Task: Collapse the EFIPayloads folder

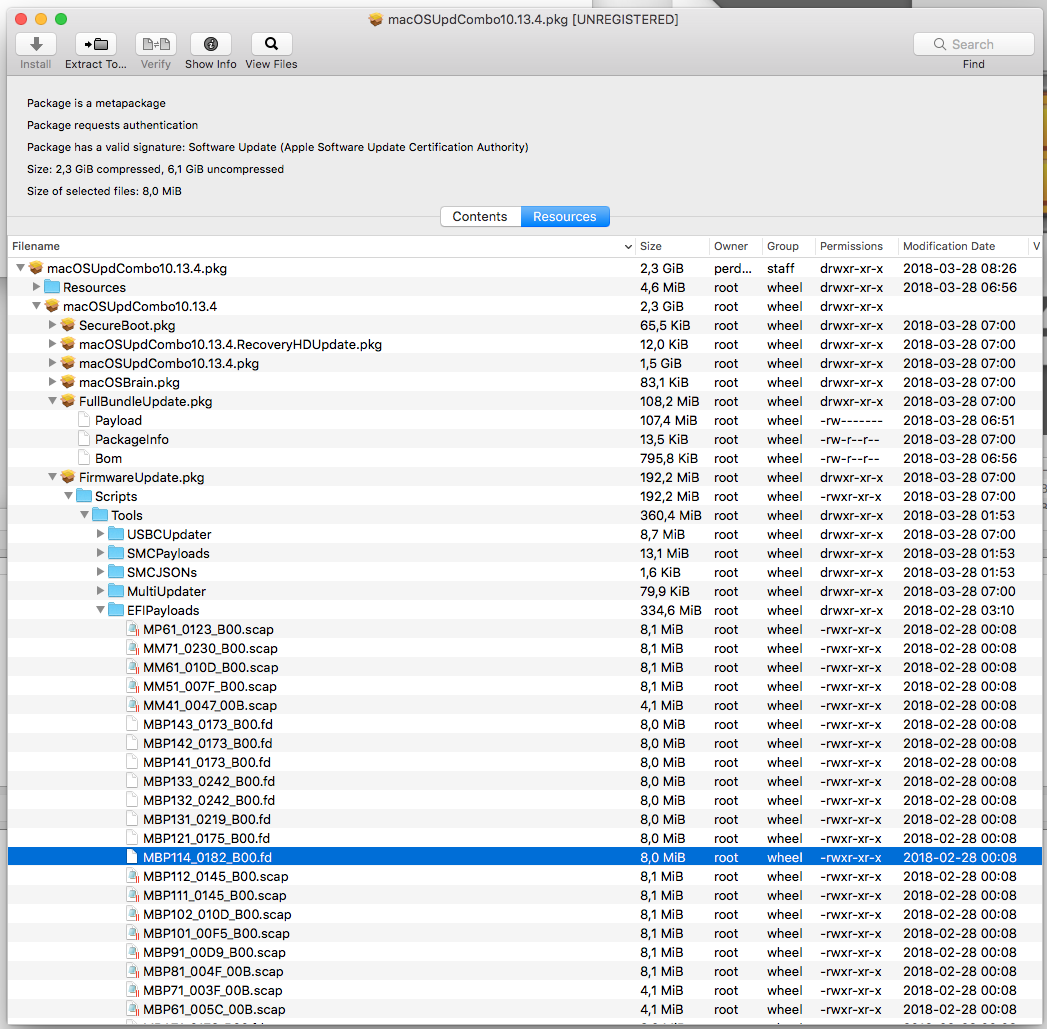Action: coord(100,610)
